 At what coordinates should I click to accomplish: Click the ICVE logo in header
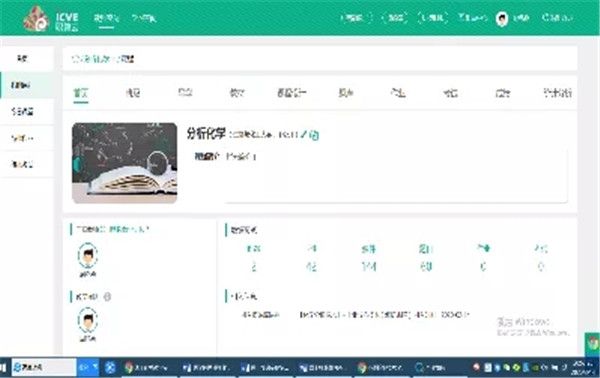point(51,18)
